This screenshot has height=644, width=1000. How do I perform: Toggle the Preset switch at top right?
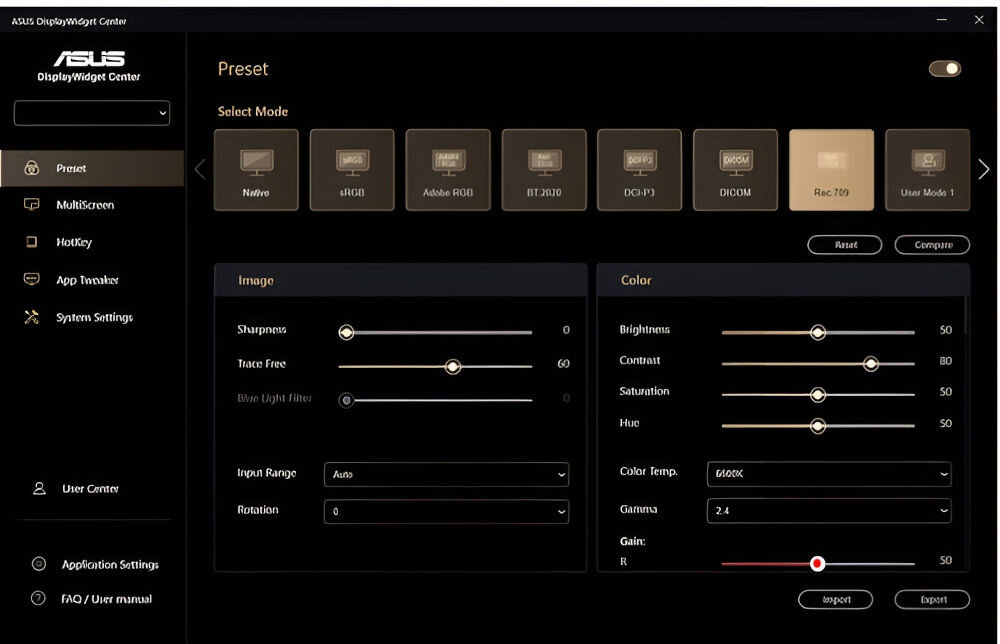click(x=944, y=69)
